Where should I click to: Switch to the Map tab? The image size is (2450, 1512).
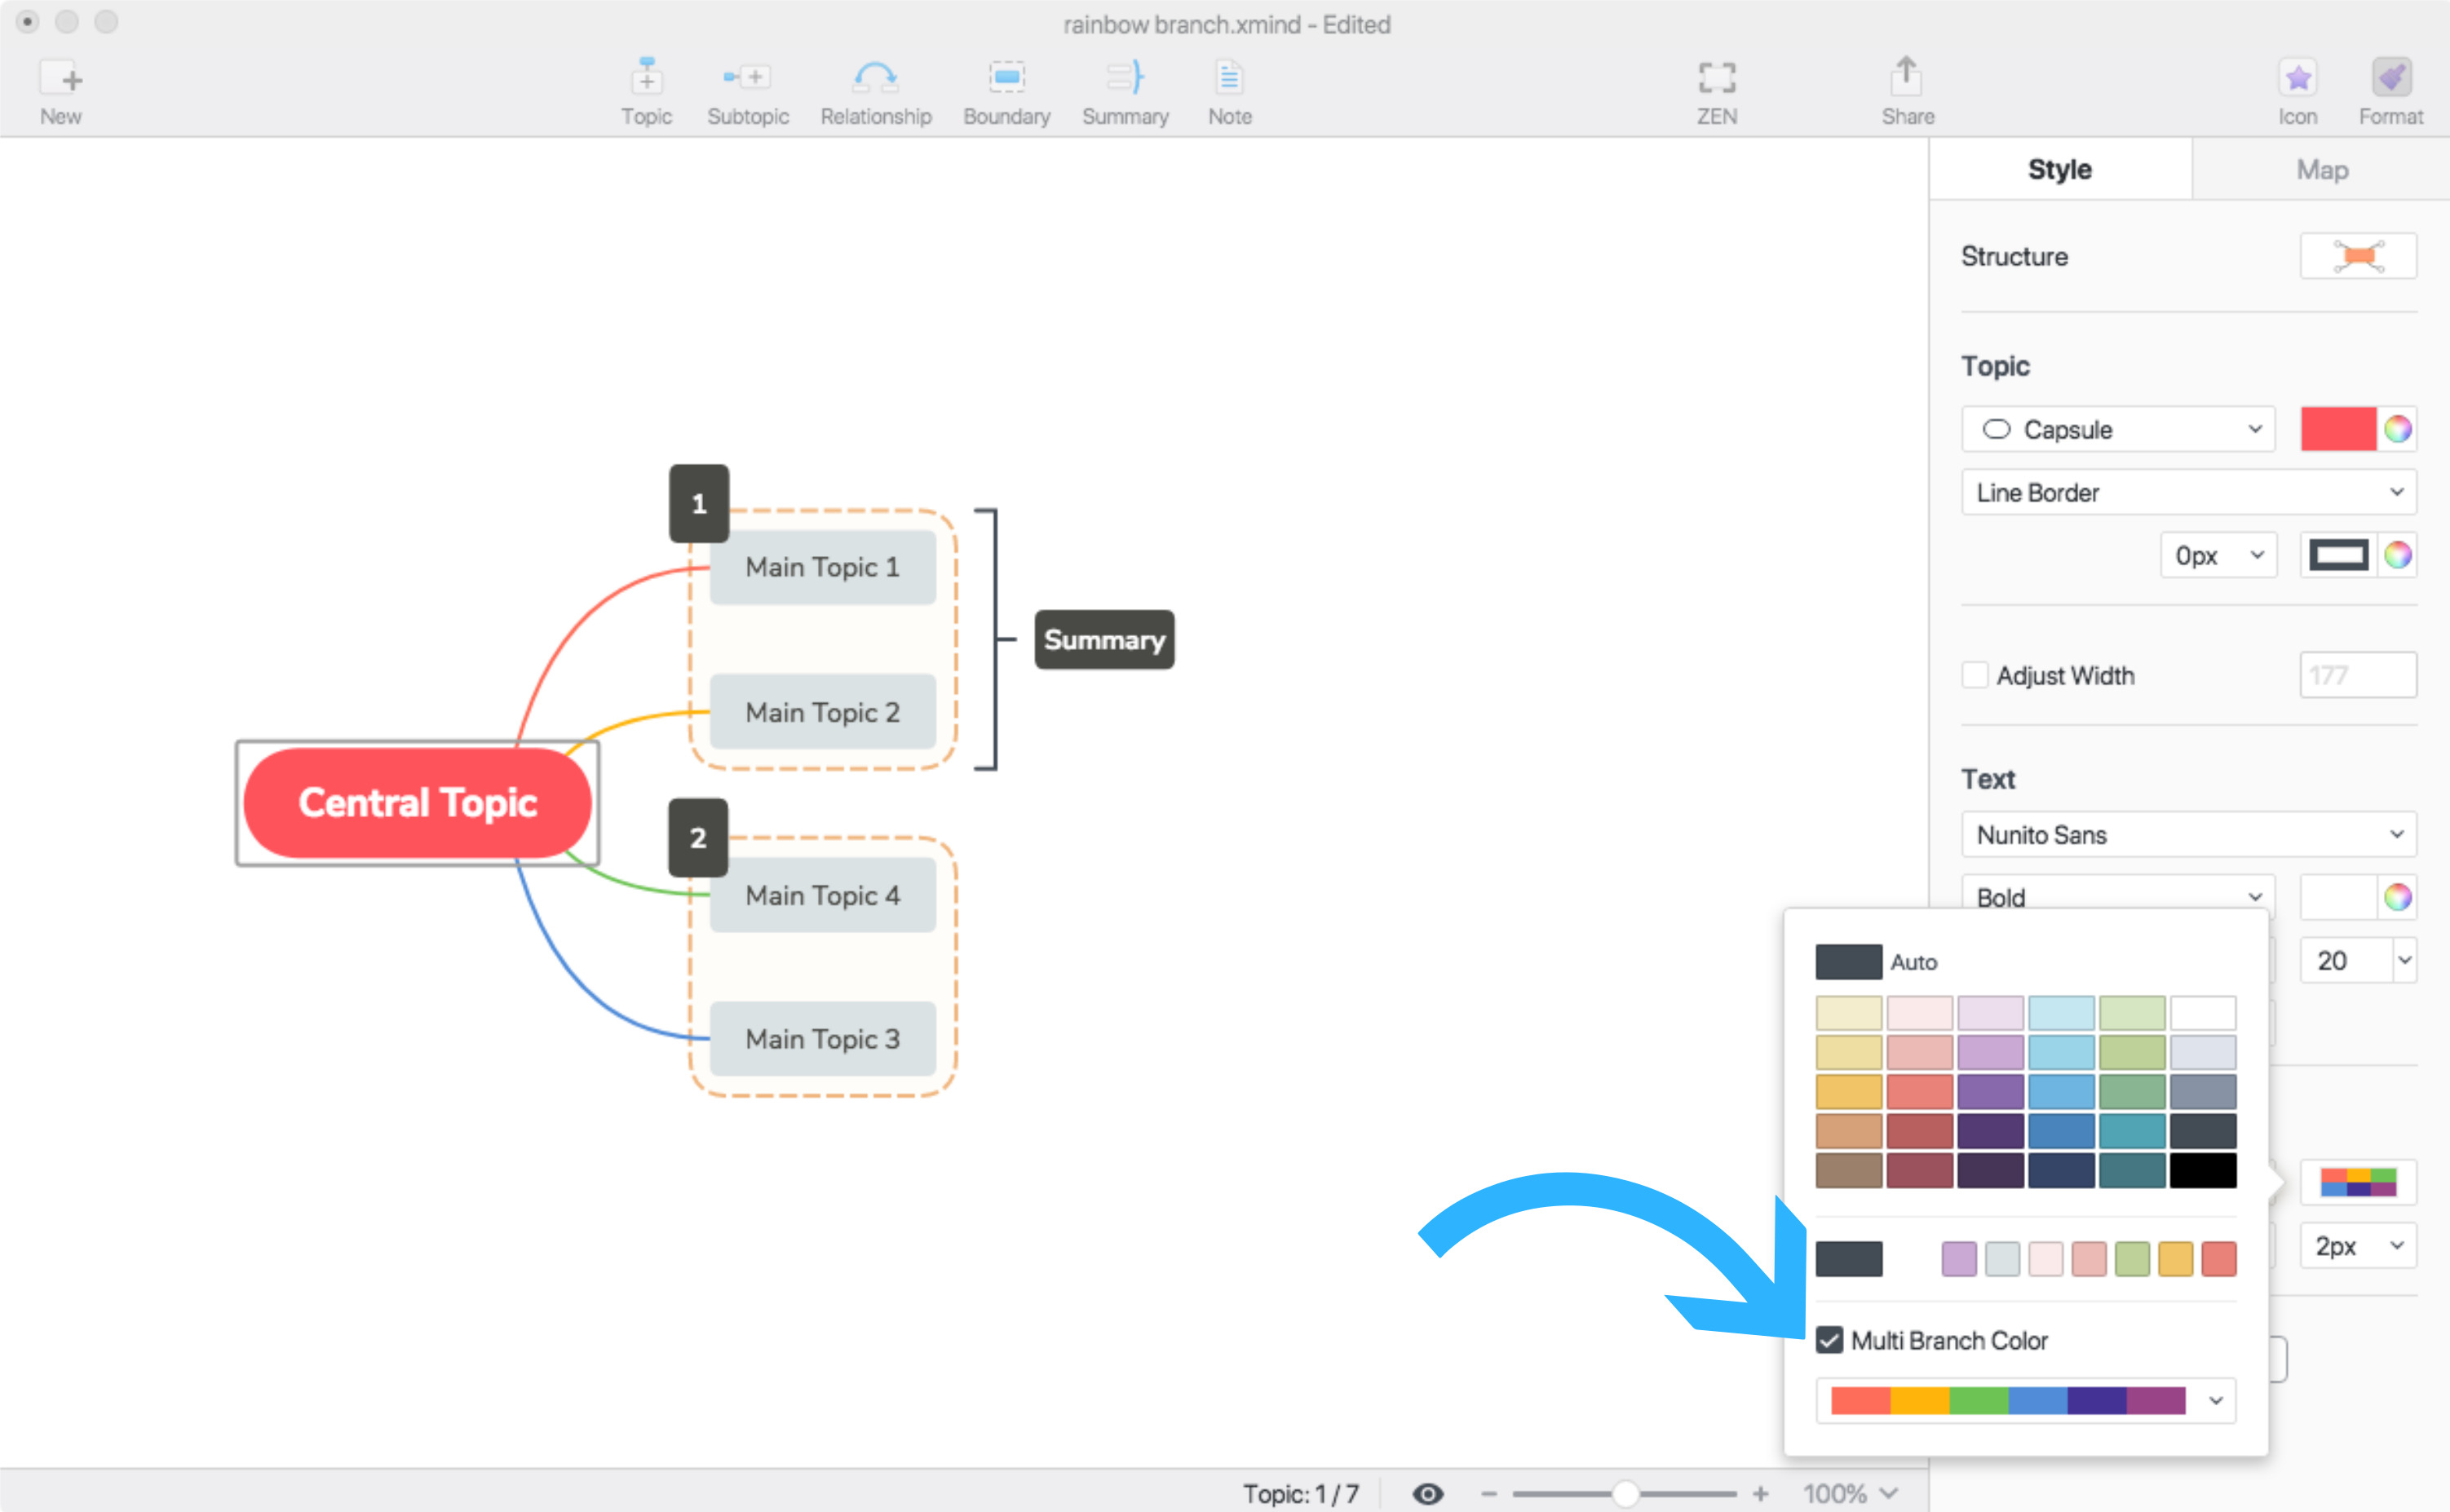[2321, 169]
